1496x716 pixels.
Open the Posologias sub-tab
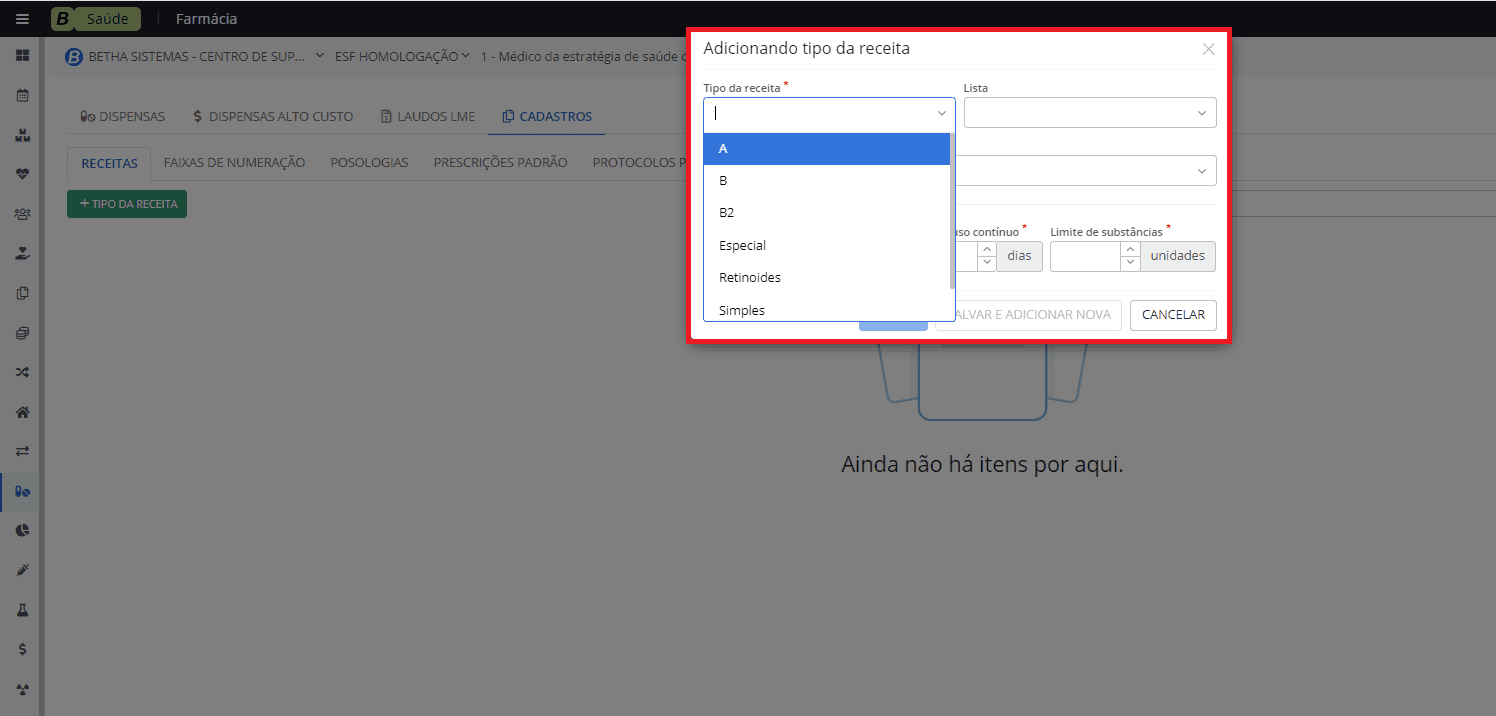click(x=369, y=162)
